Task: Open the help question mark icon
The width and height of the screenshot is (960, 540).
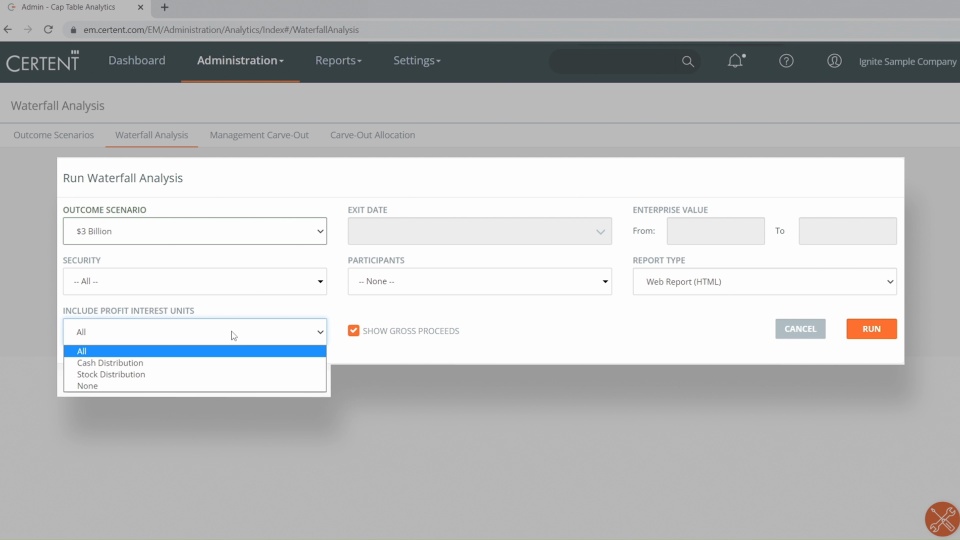Action: (x=786, y=61)
